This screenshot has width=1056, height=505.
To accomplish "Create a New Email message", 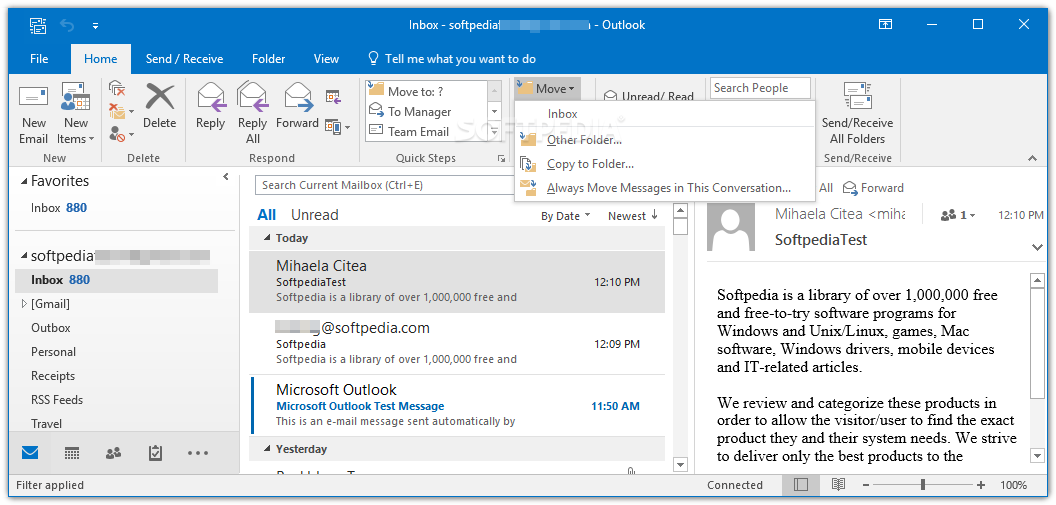I will (33, 113).
